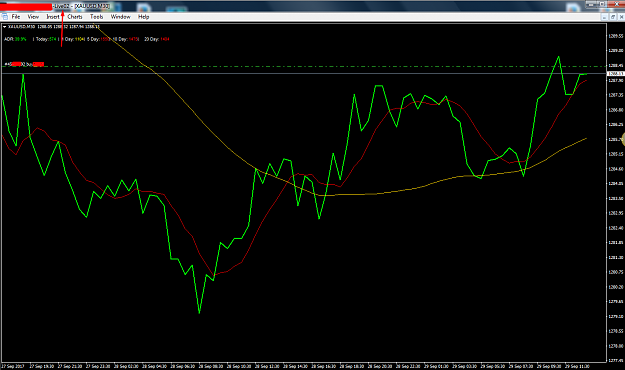625x370 pixels.
Task: Click the highlighted current price label on scale
Action: click(615, 74)
